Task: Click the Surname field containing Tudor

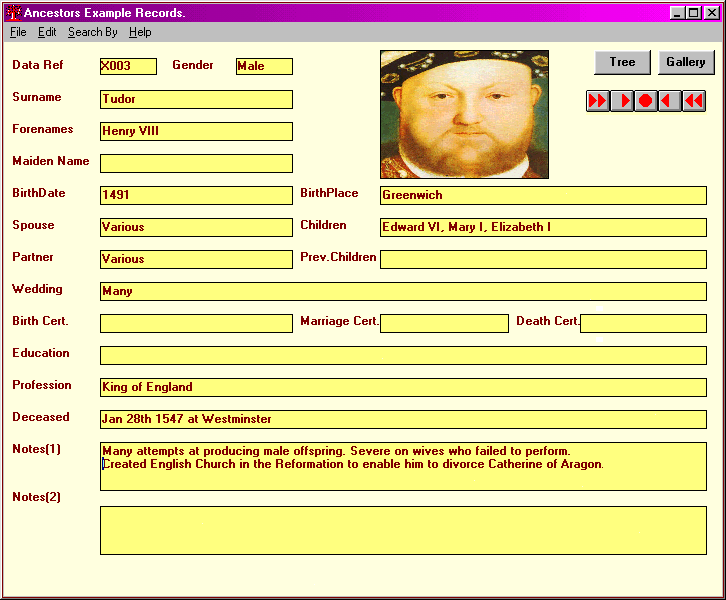Action: [196, 99]
